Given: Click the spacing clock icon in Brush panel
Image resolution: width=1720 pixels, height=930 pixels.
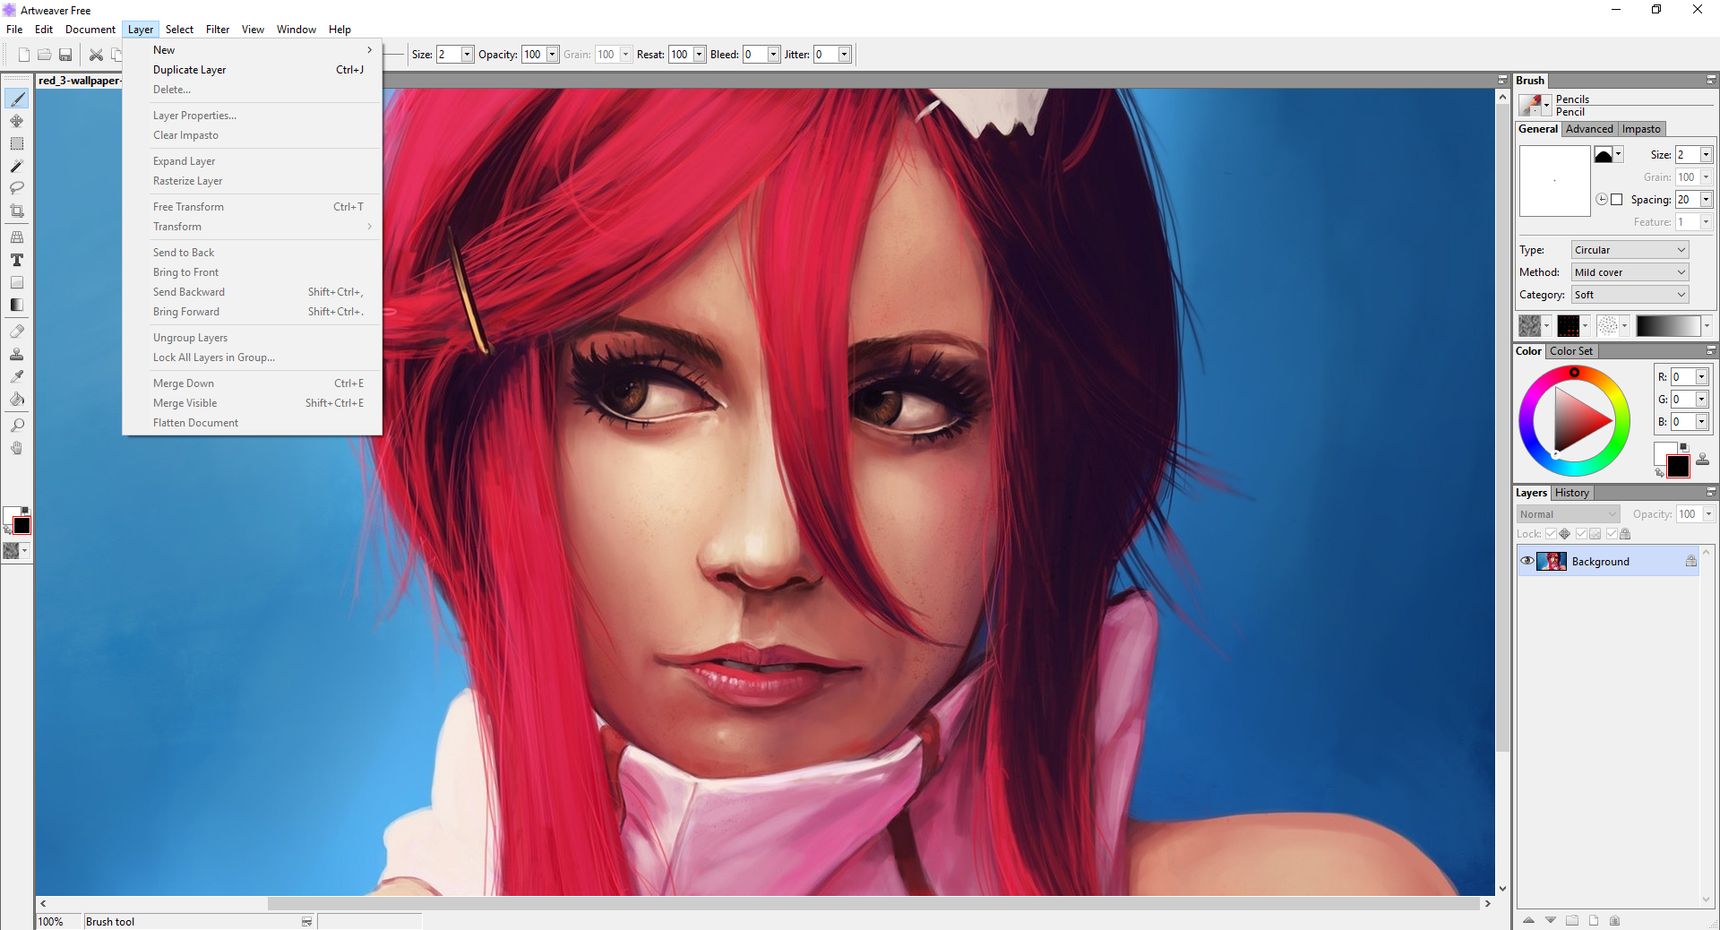Looking at the screenshot, I should (1601, 200).
